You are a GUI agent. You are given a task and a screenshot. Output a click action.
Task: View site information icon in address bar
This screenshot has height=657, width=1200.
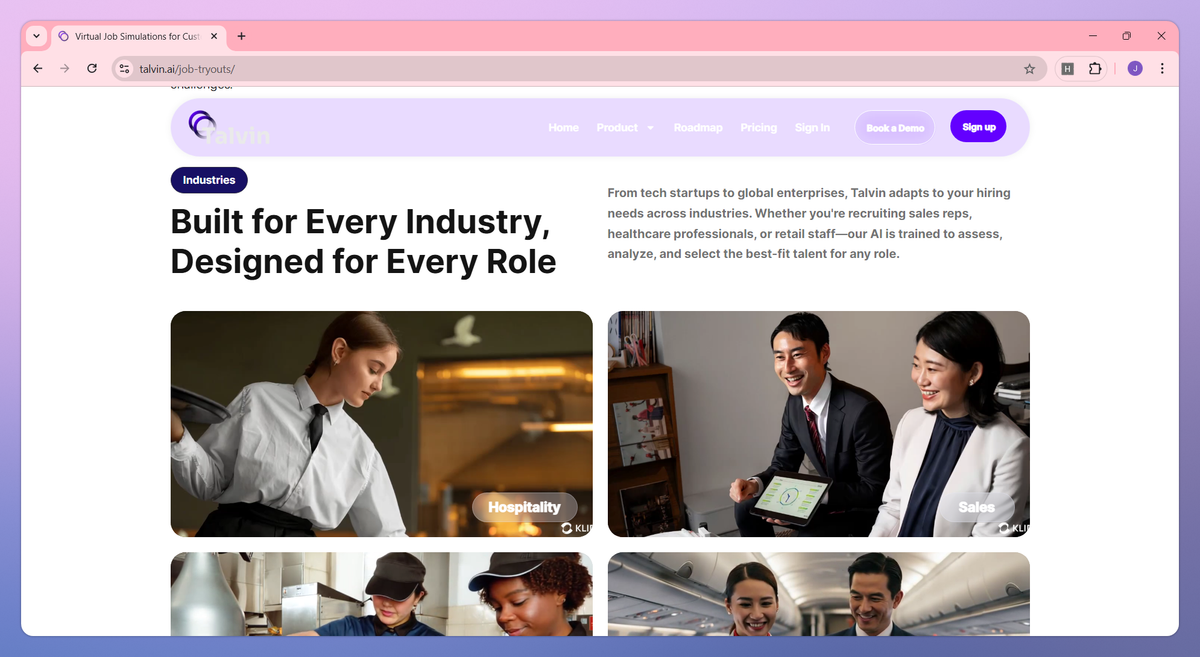(x=124, y=69)
